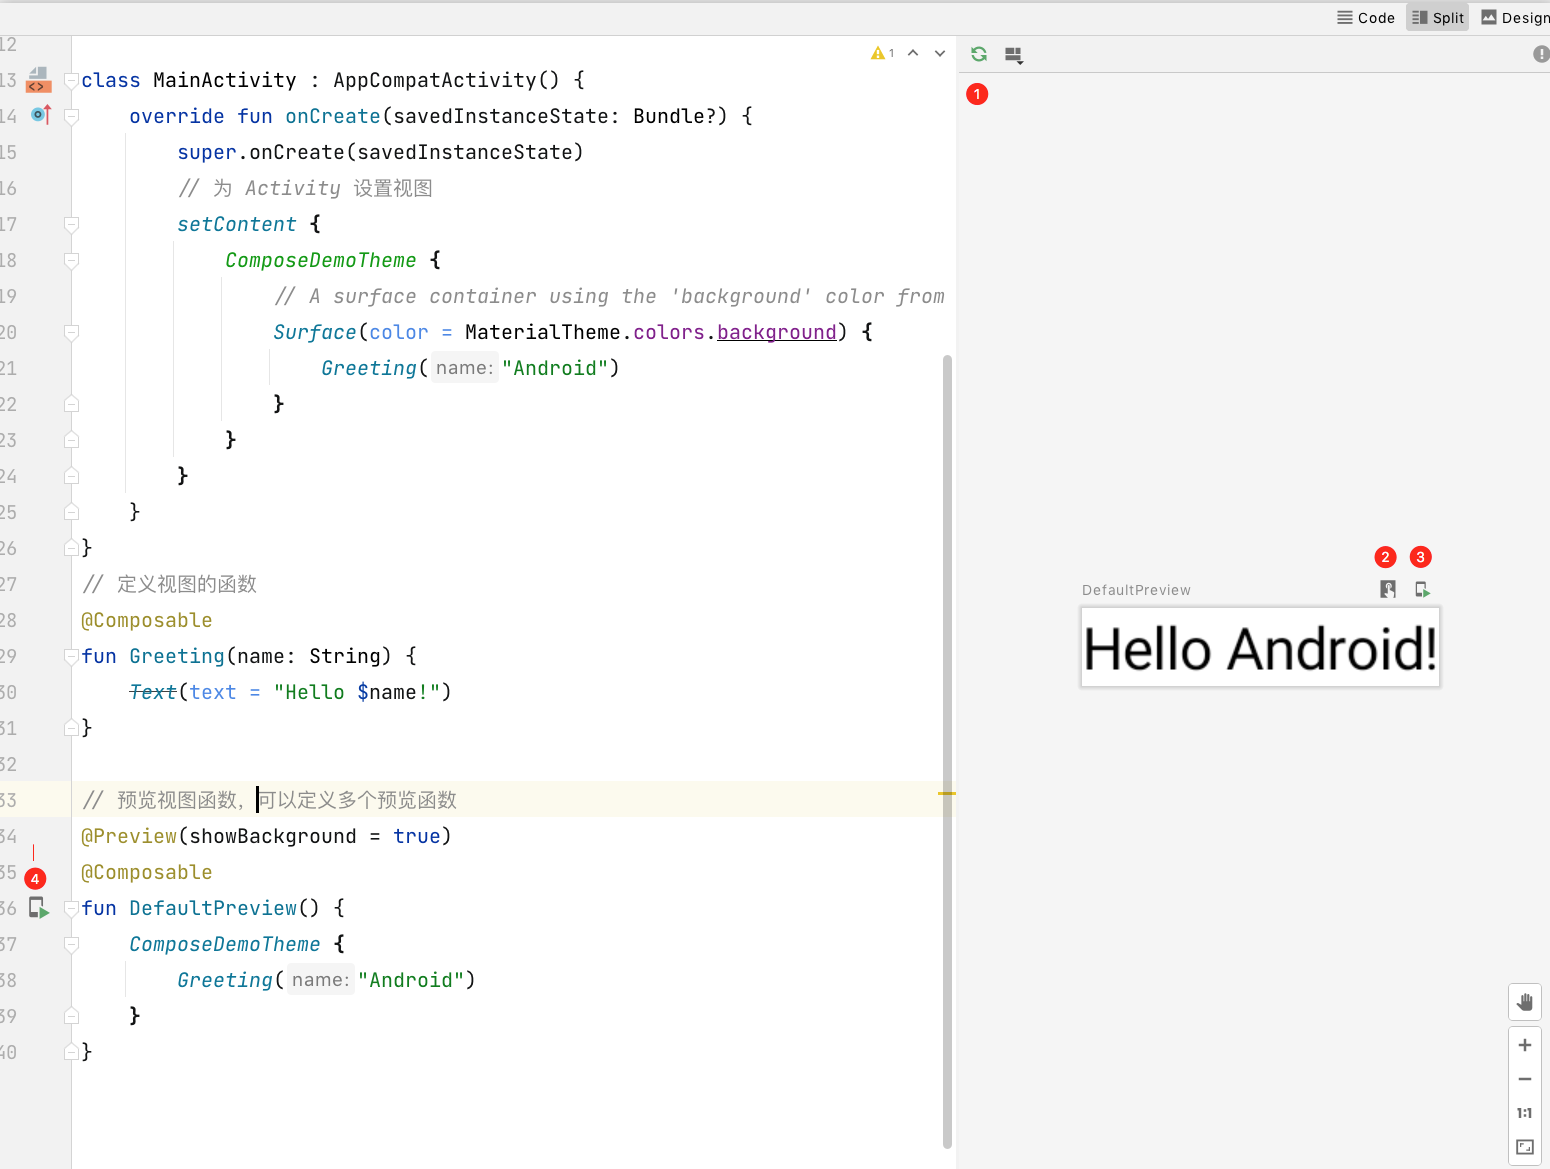
Task: Click the yellow warning indicator in editor
Action: point(882,53)
